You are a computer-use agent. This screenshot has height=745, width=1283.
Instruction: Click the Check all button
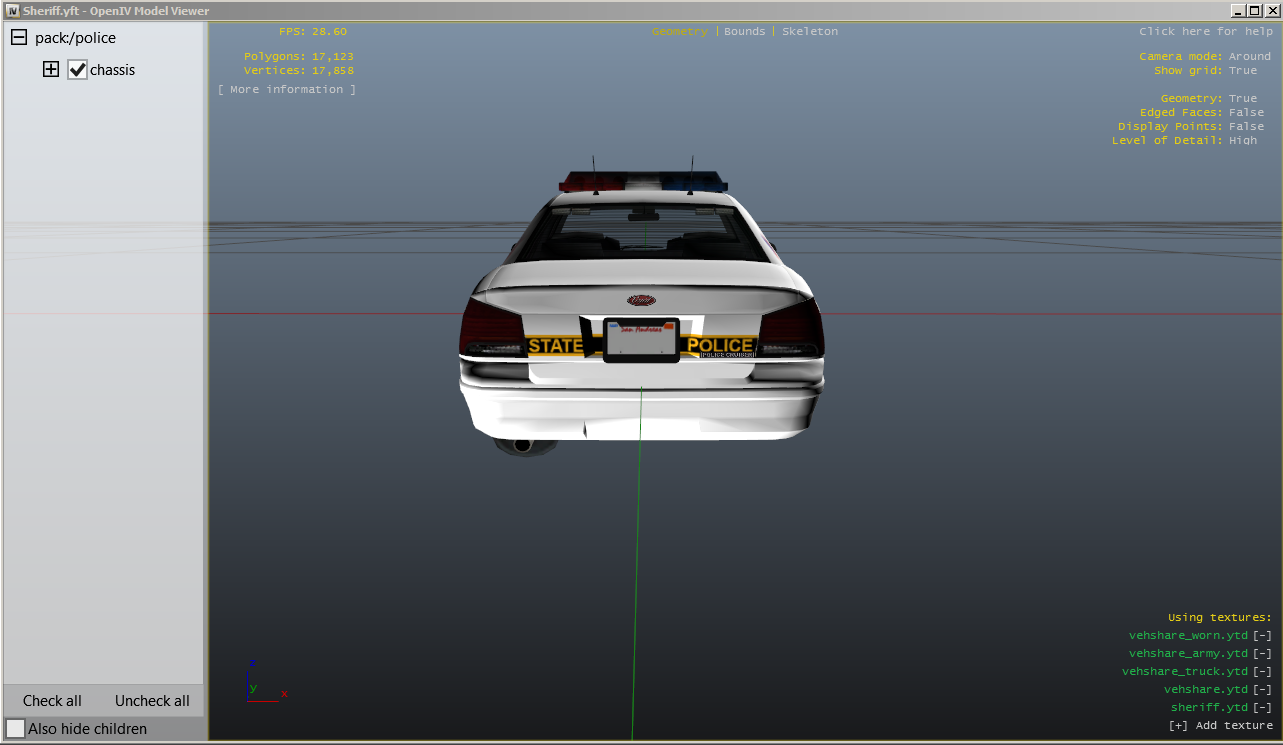(52, 701)
